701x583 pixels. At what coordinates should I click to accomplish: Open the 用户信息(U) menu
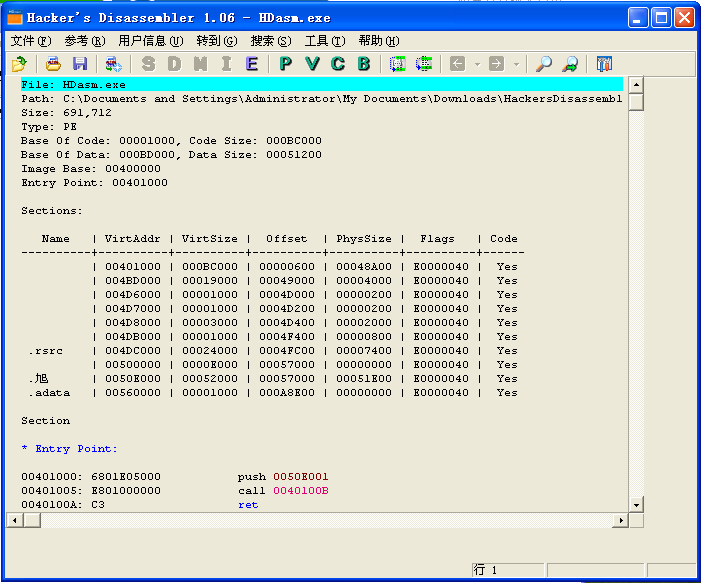click(x=151, y=41)
